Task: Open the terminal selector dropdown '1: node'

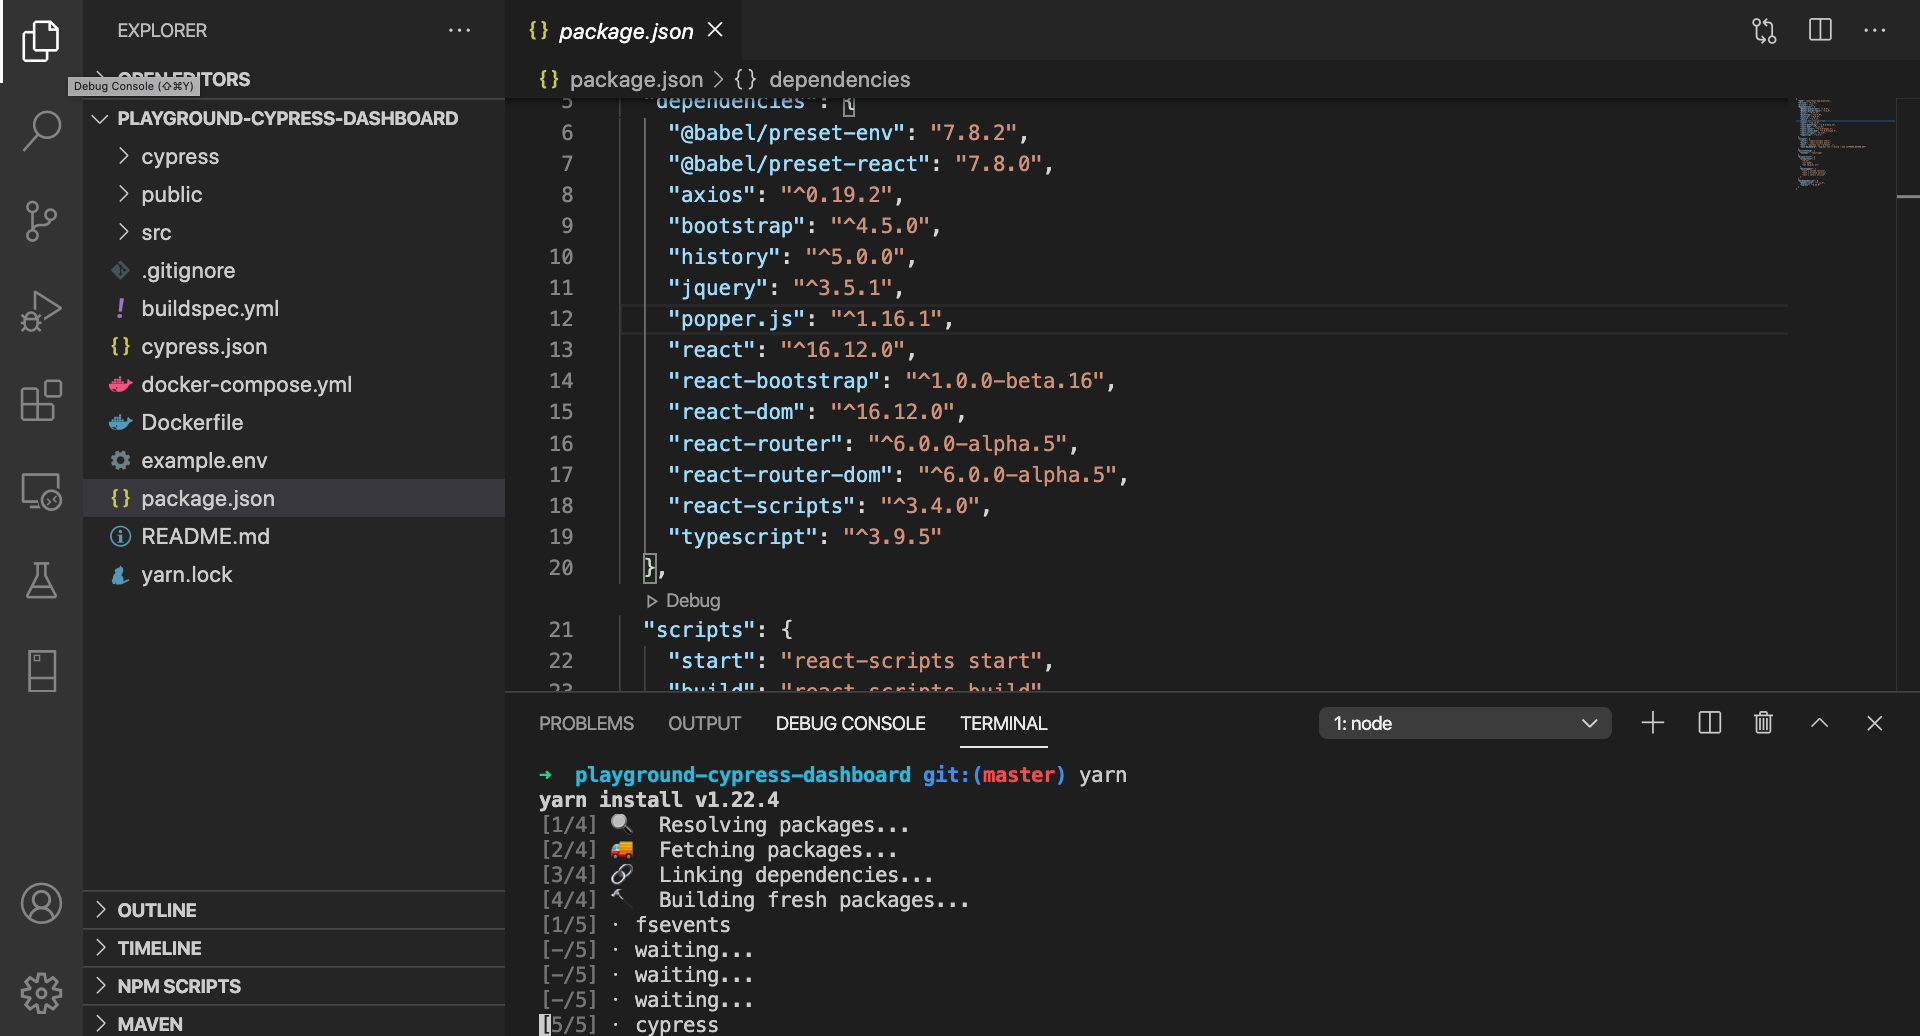Action: pyautogui.click(x=1465, y=723)
